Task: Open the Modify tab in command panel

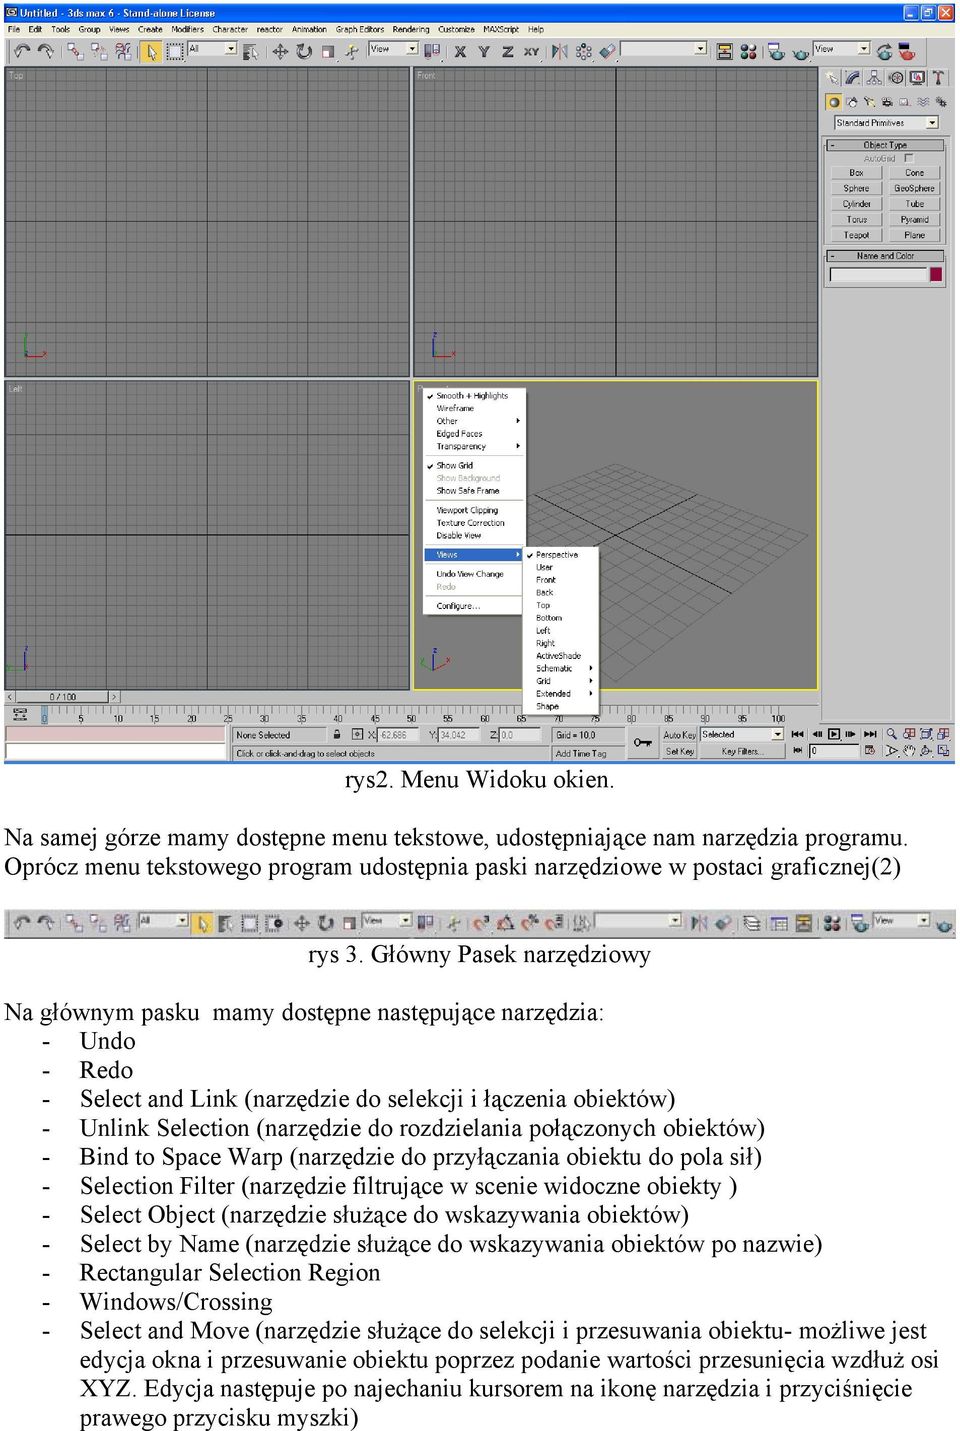Action: coord(853,77)
